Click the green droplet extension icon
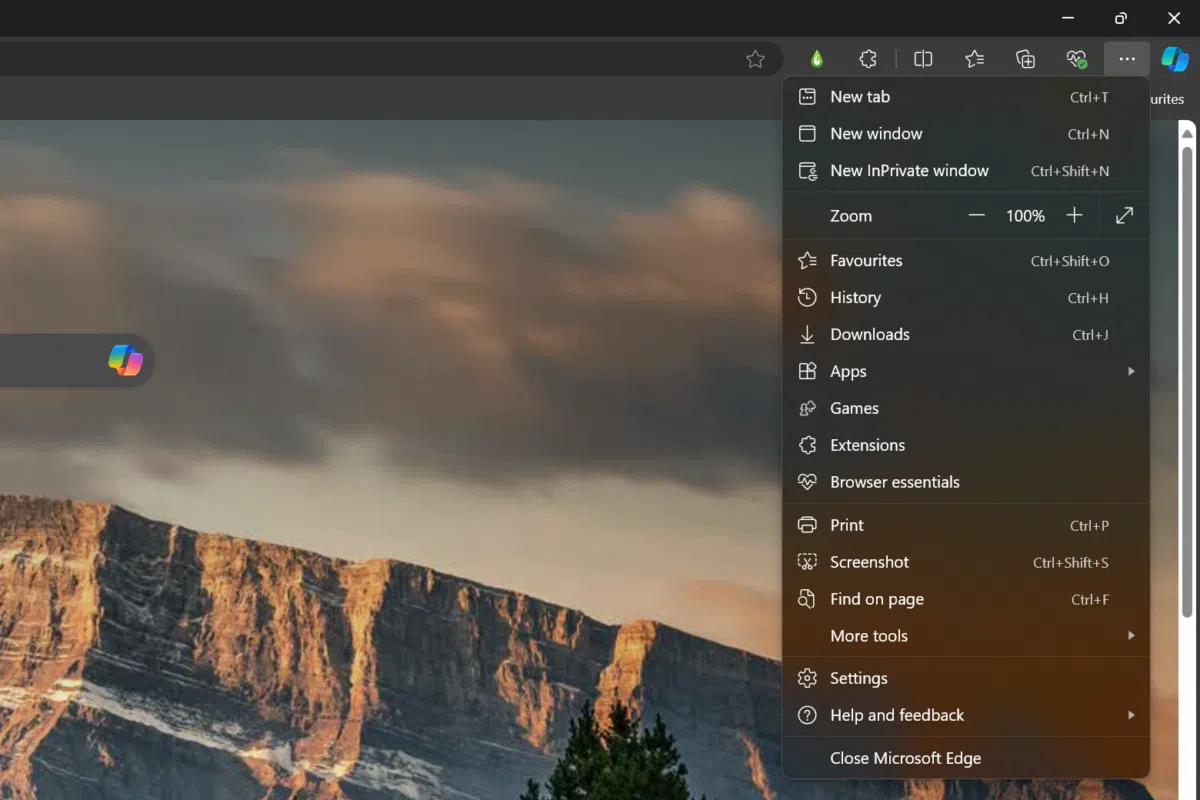Image resolution: width=1200 pixels, height=800 pixels. (817, 59)
